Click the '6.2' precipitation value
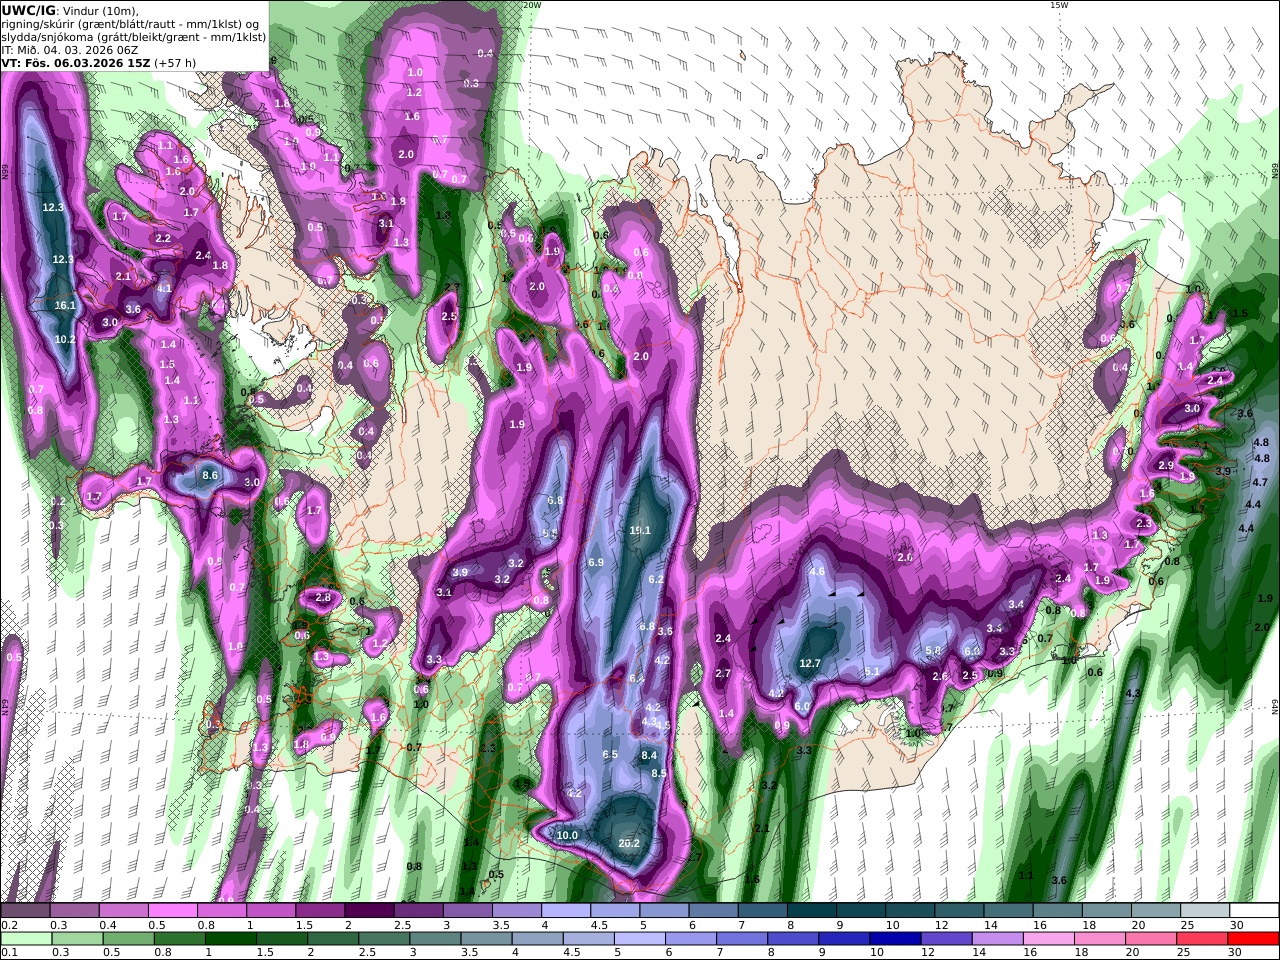The image size is (1280, 960). (x=657, y=580)
